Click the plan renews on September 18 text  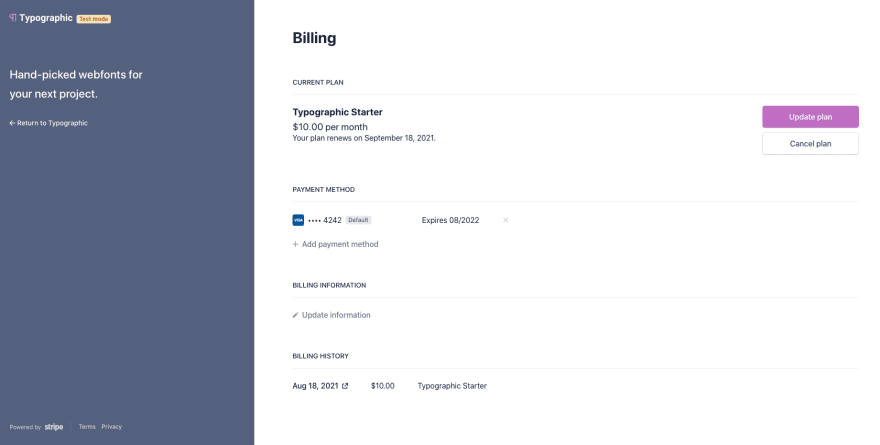364,138
